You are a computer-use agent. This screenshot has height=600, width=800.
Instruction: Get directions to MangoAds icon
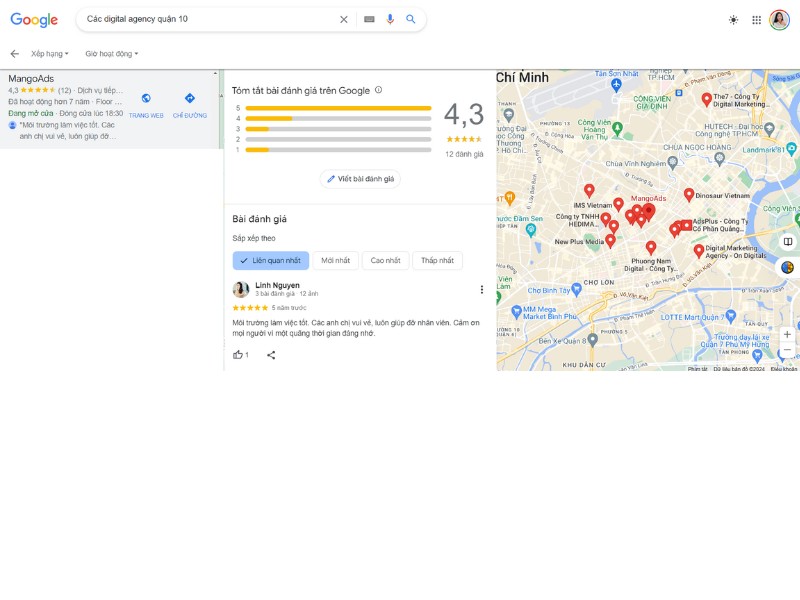point(190,98)
